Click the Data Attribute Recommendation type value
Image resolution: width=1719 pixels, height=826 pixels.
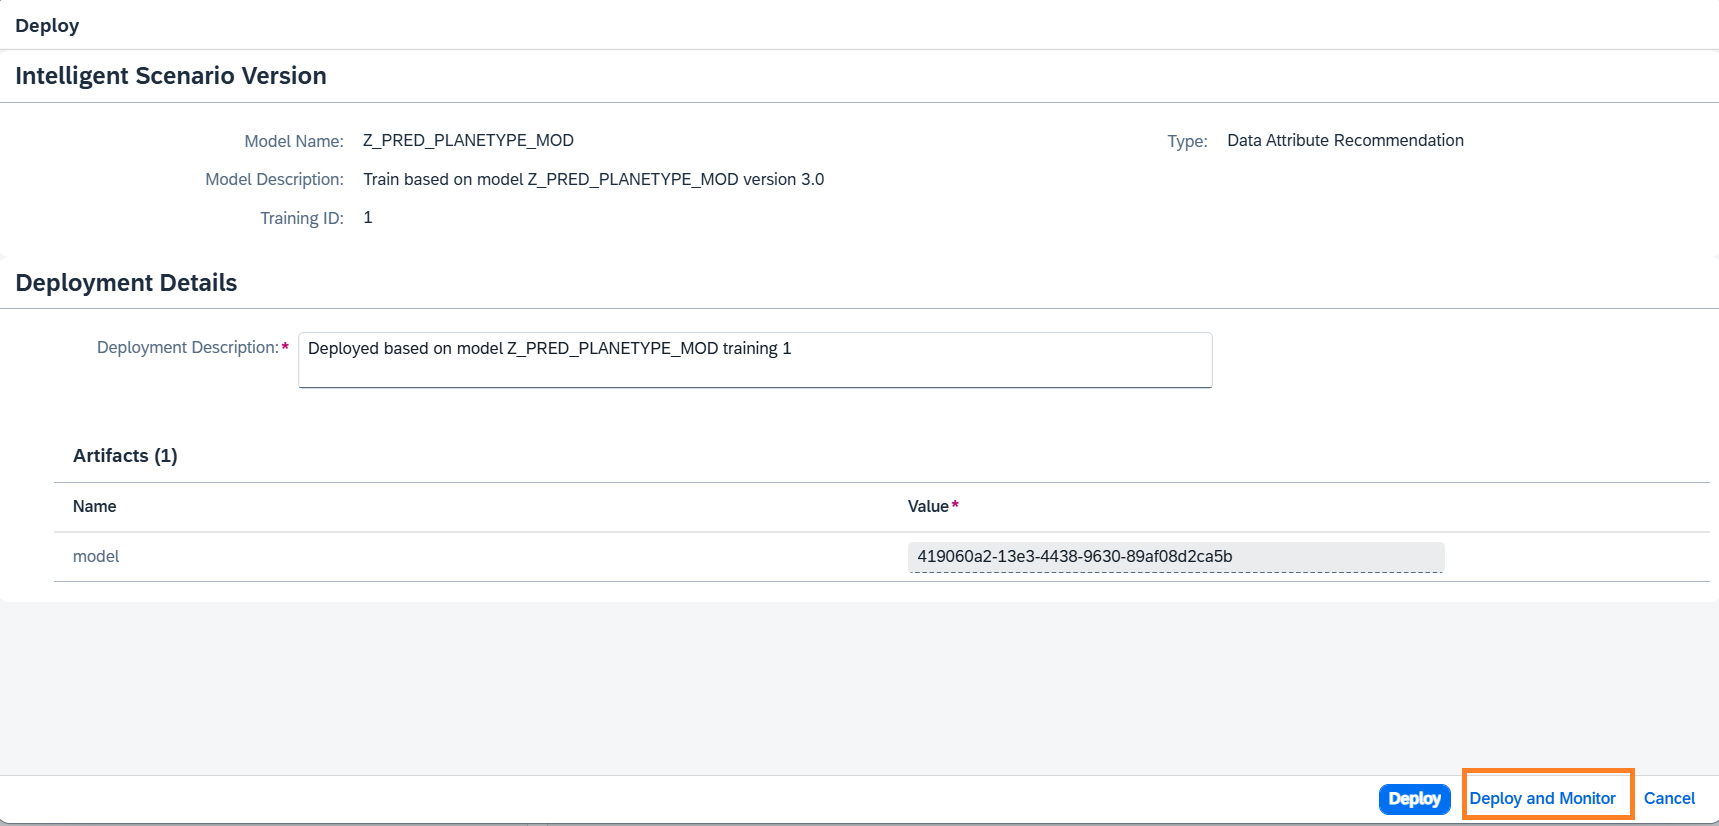(x=1345, y=140)
